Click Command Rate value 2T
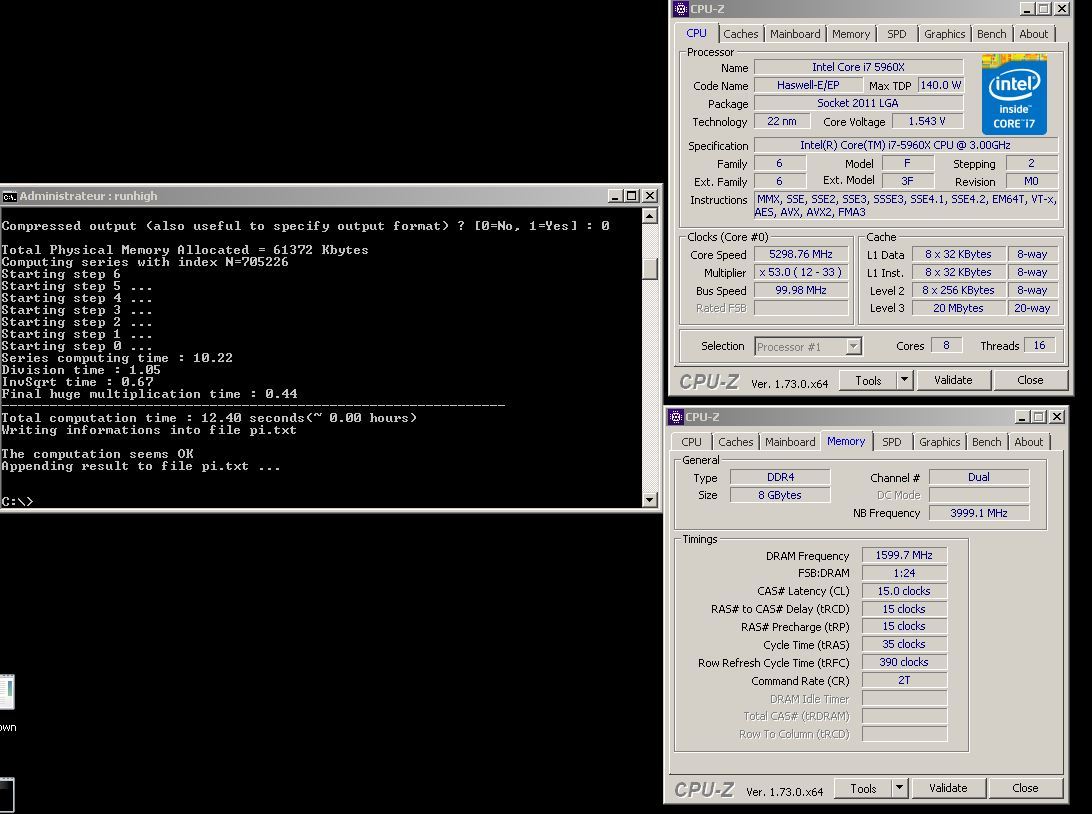The image size is (1092, 814). [x=904, y=680]
